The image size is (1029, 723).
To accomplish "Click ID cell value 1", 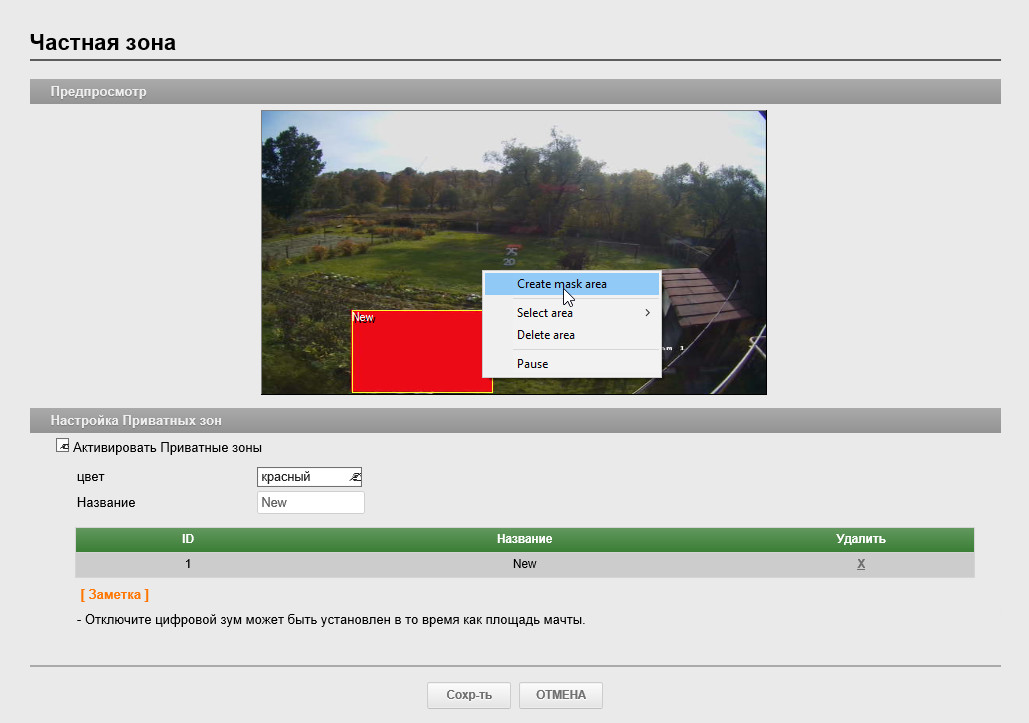I will (x=188, y=564).
